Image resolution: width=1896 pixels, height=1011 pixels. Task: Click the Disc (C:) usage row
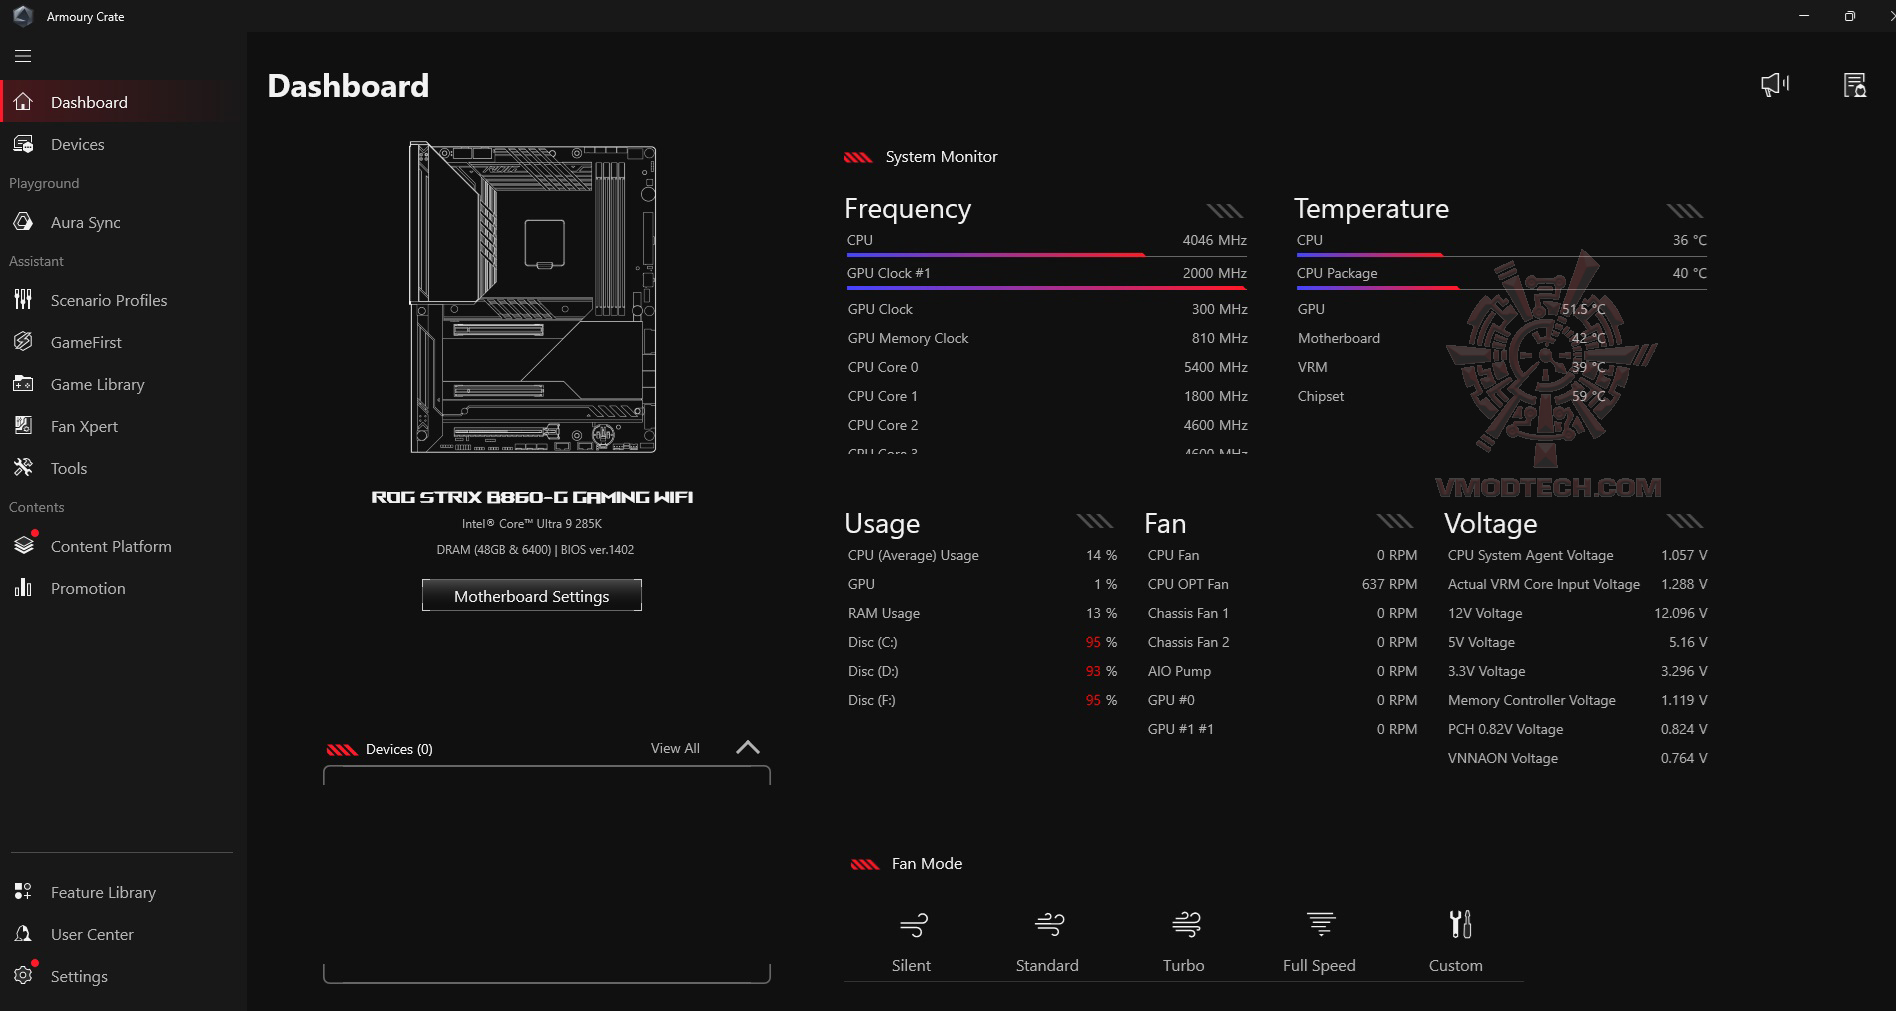pos(982,642)
